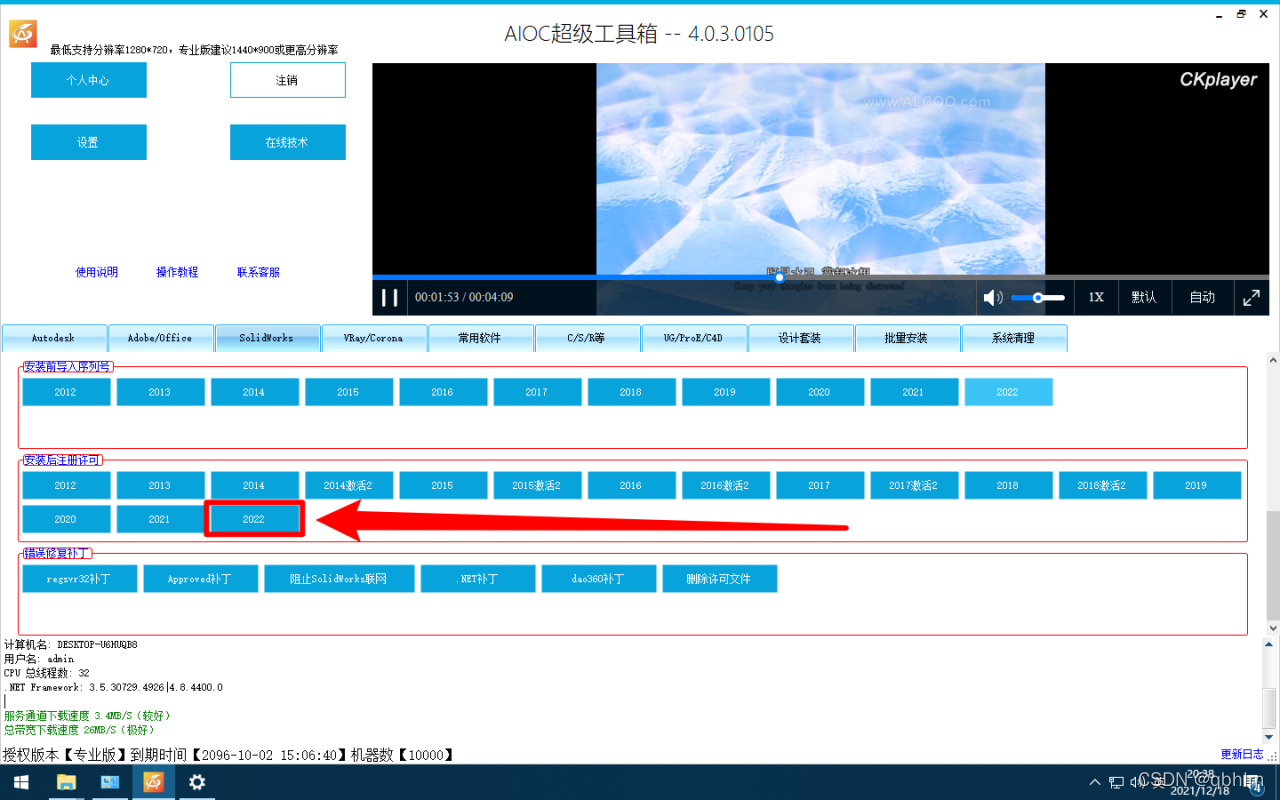Open the 更新日志 link
1280x800 pixels.
(x=1242, y=754)
